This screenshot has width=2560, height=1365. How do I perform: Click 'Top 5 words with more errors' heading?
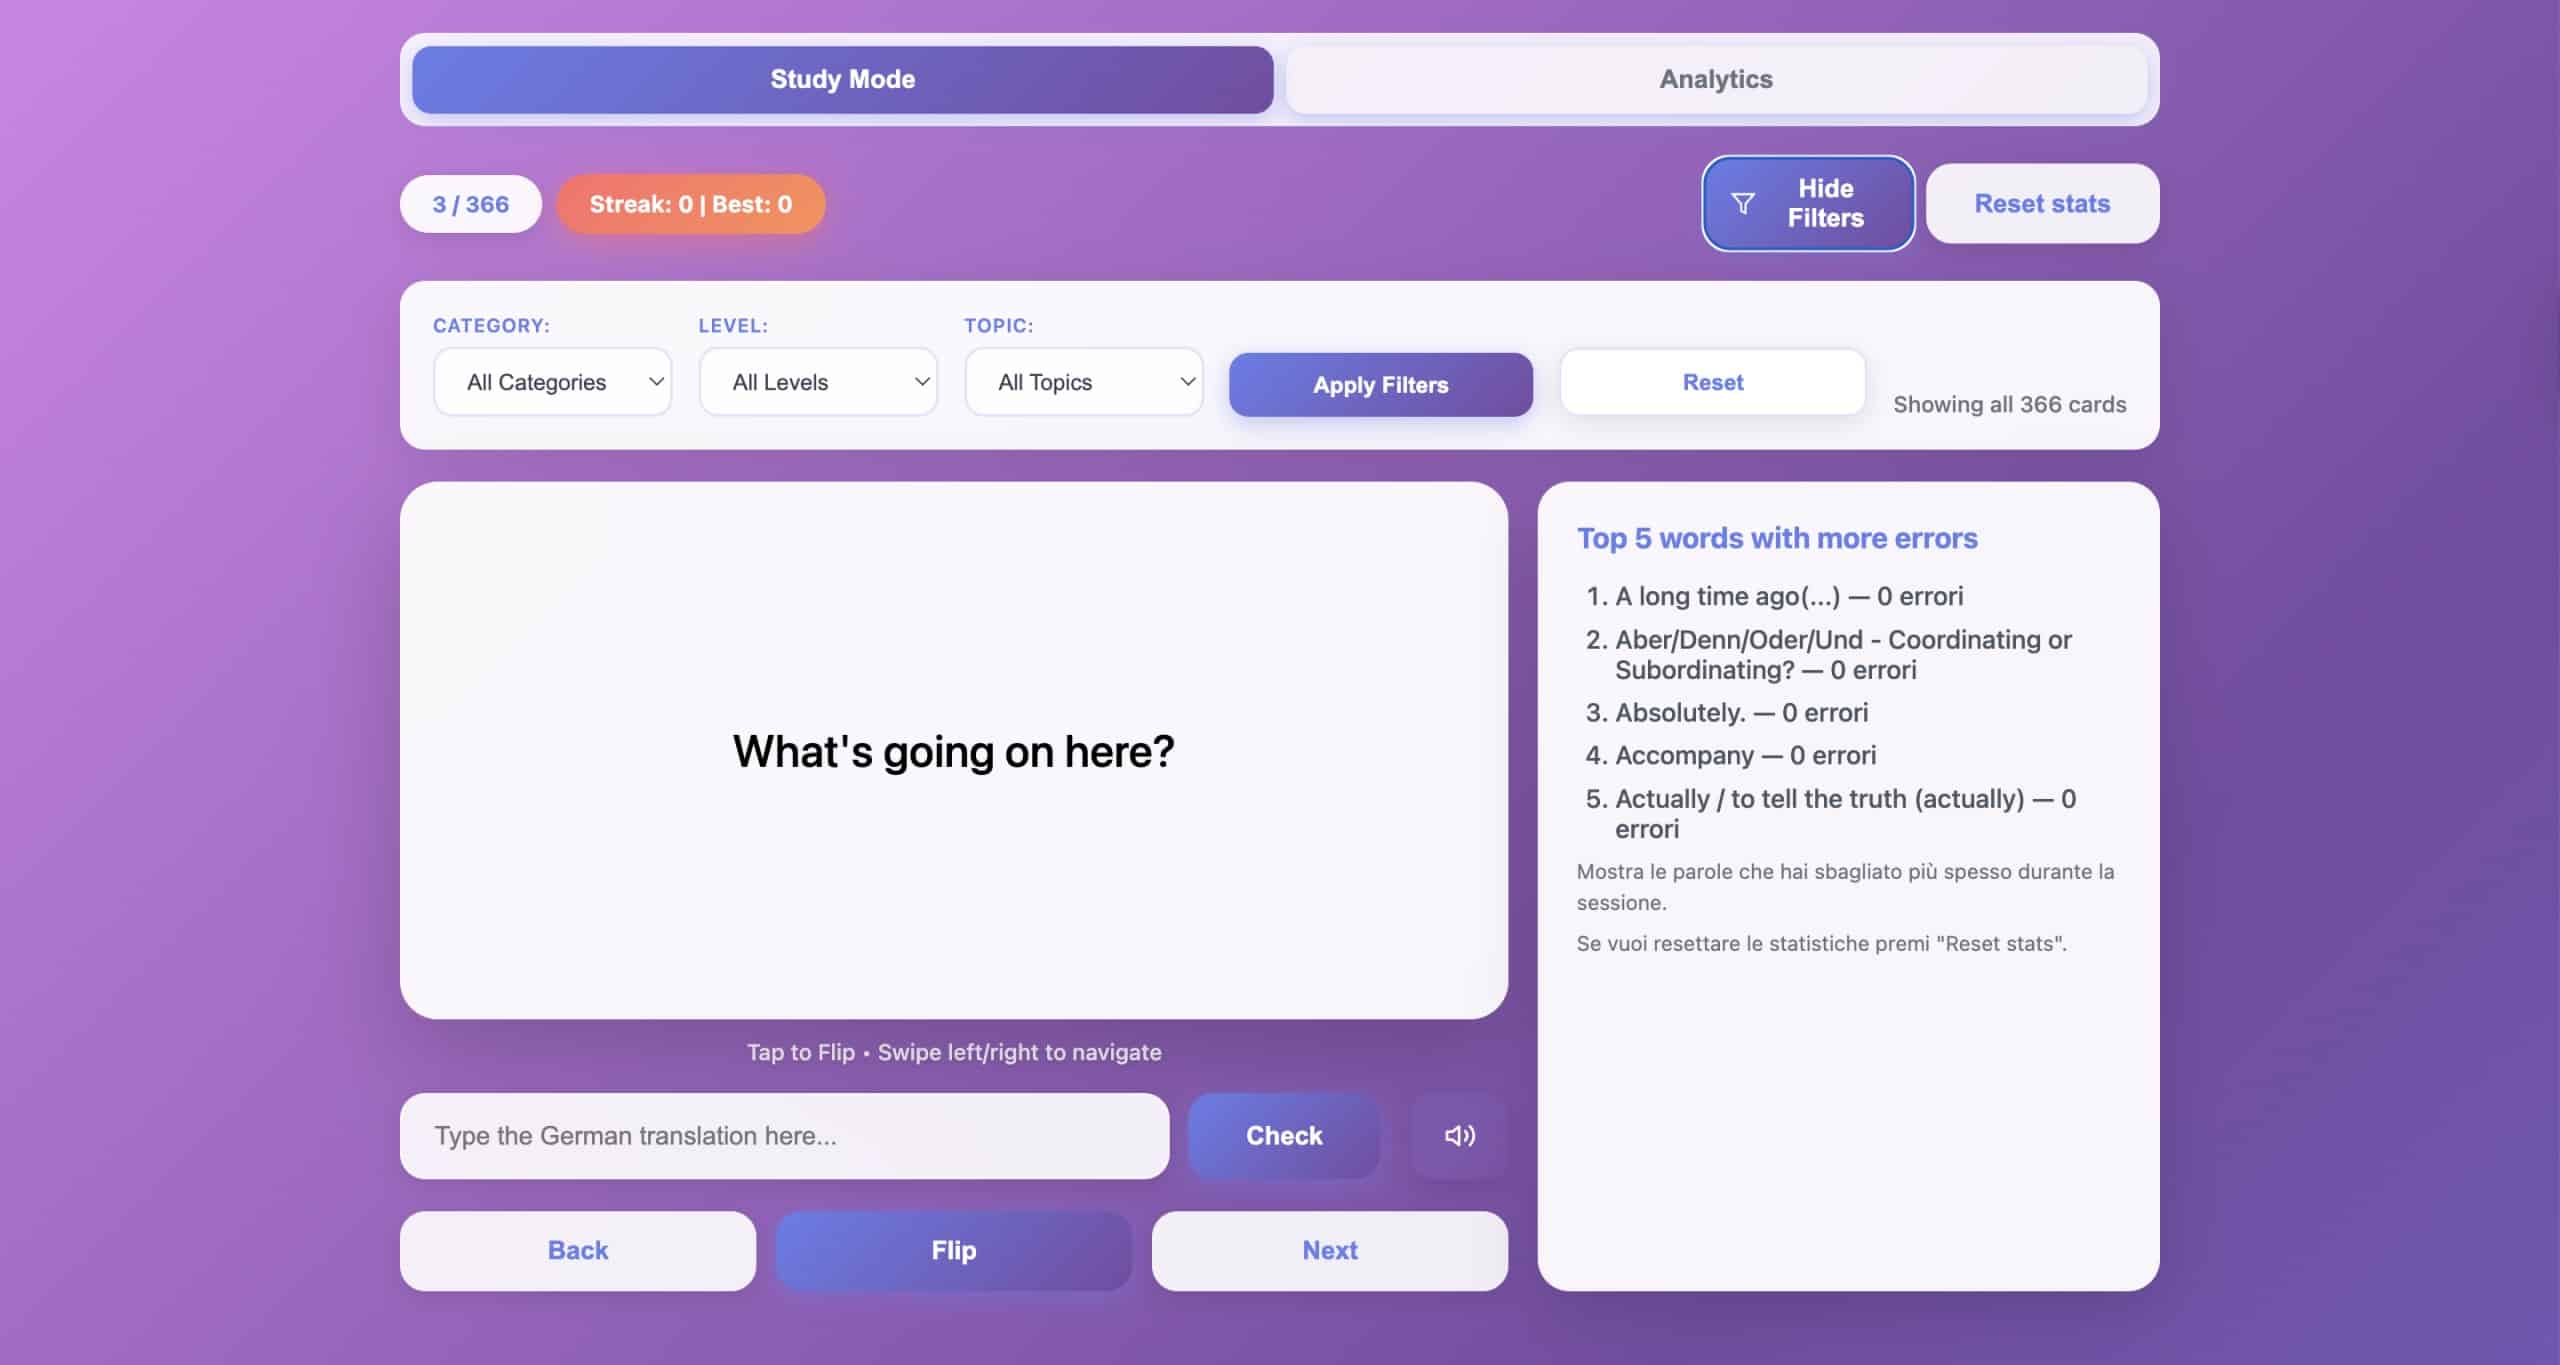pyautogui.click(x=1777, y=538)
